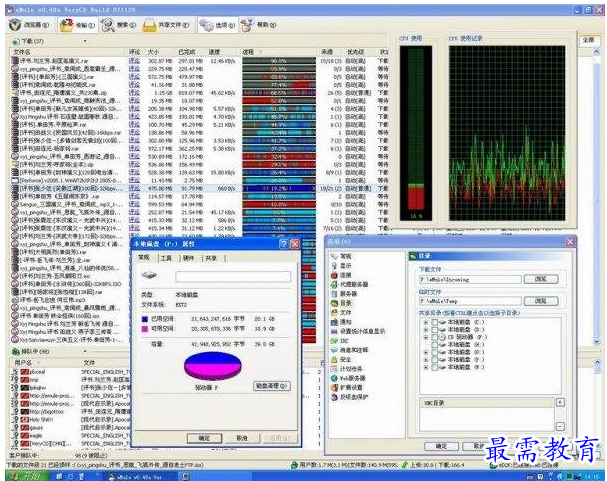
Task: Check 本地磁盘 (P:) shared directory box
Action: 435,360
